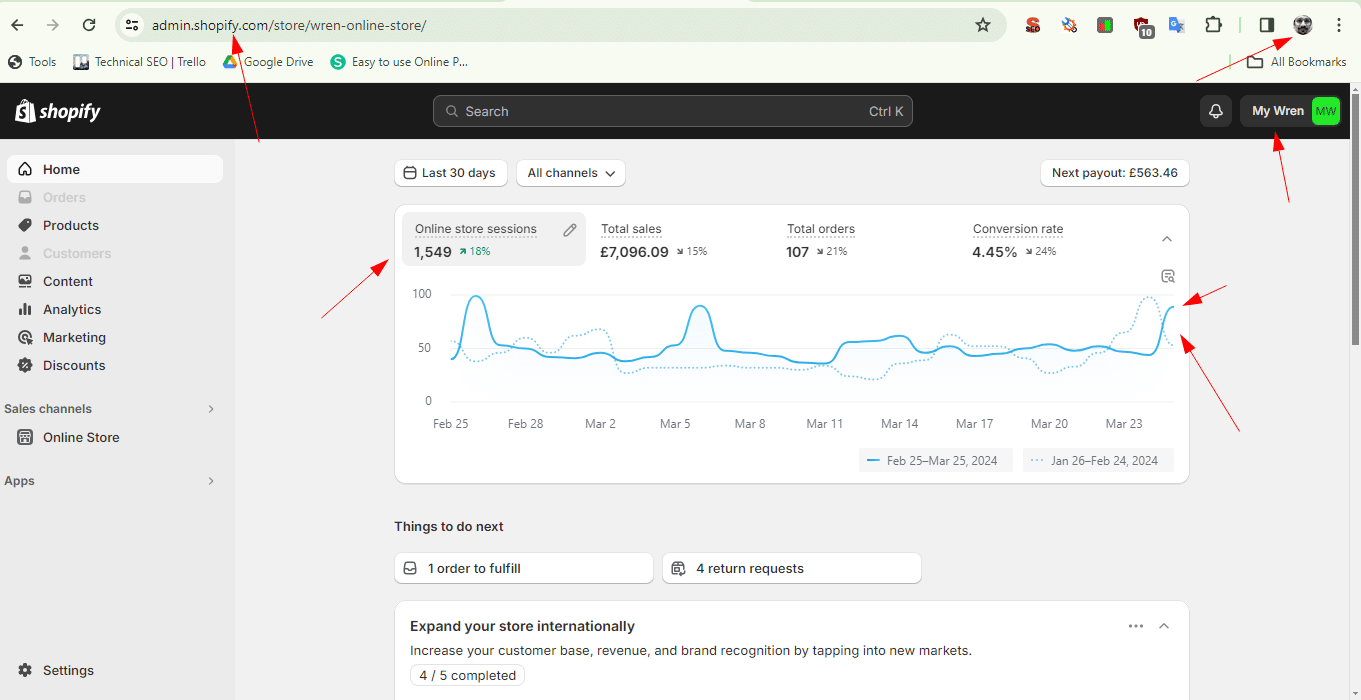The width and height of the screenshot is (1361, 700).
Task: Select the Total orders metric
Action: coord(866,240)
